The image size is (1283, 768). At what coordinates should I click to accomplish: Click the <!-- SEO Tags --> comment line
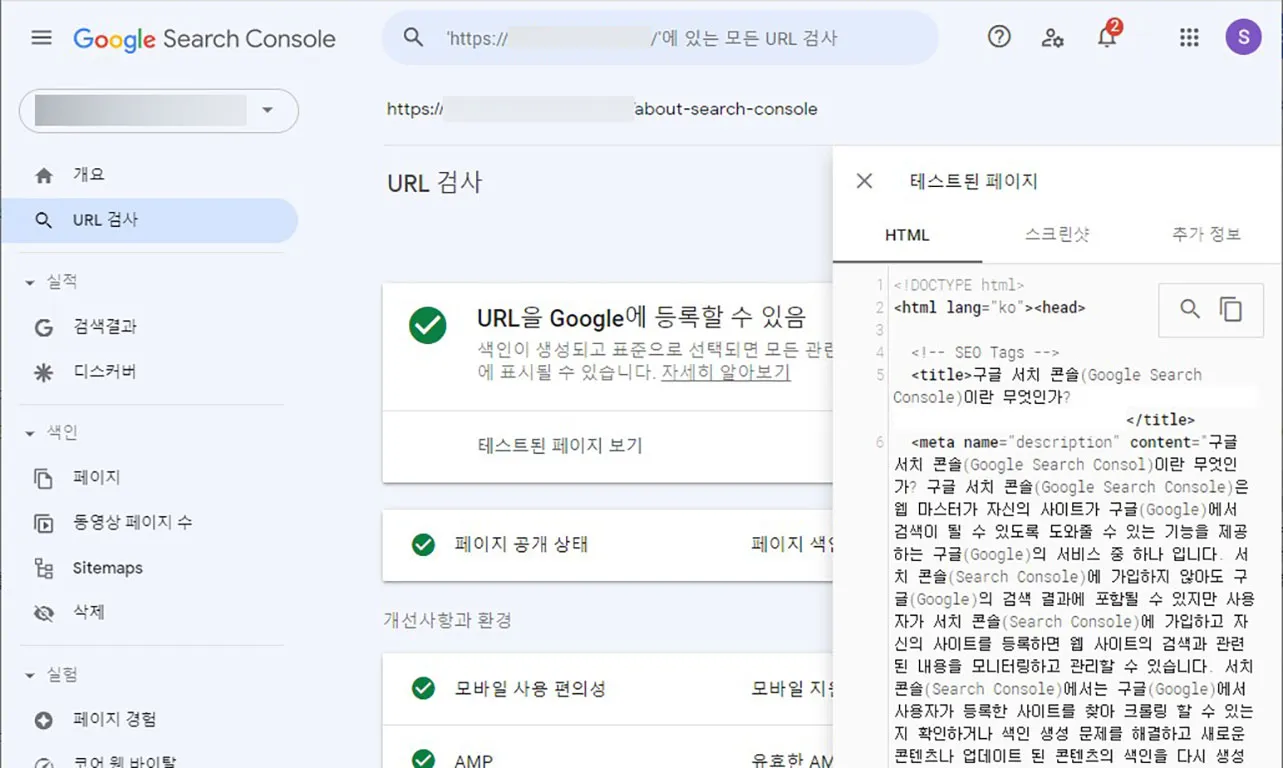984,352
